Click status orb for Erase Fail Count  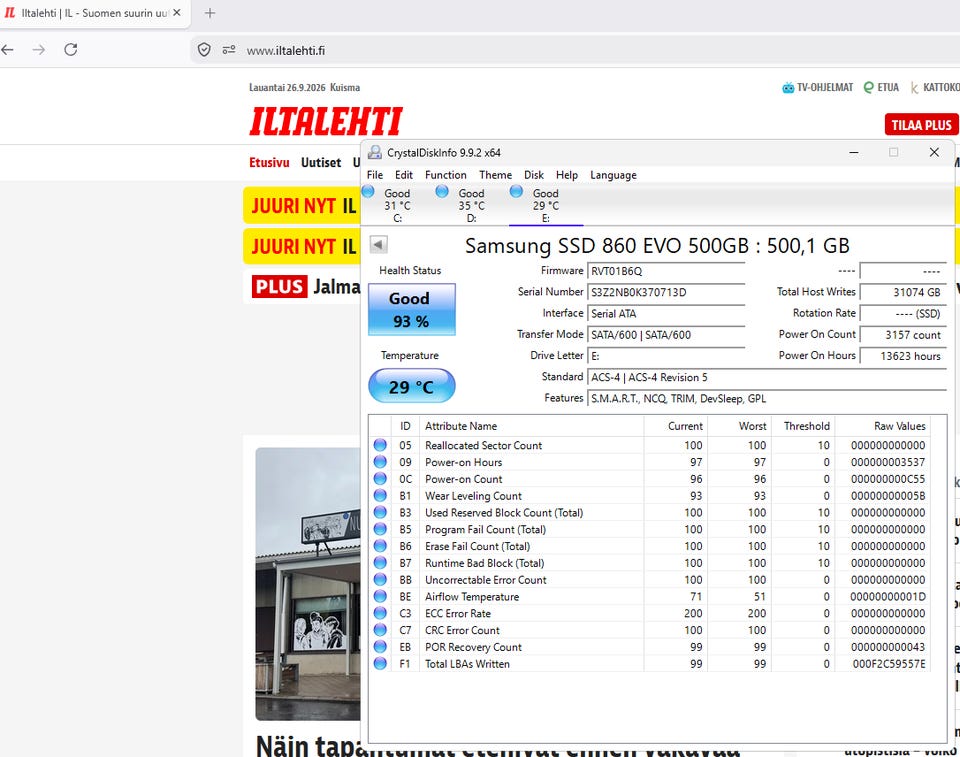[x=380, y=546]
